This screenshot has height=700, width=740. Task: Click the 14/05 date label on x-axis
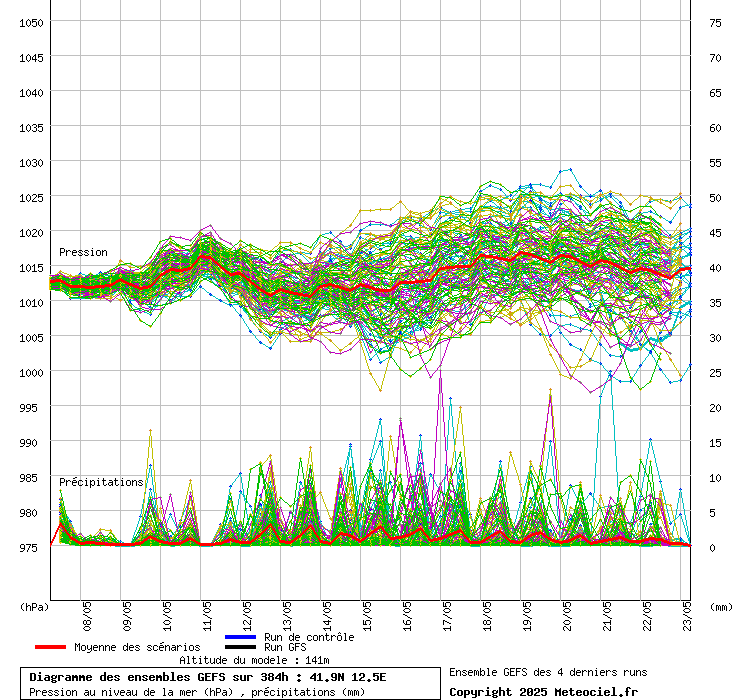tap(327, 616)
